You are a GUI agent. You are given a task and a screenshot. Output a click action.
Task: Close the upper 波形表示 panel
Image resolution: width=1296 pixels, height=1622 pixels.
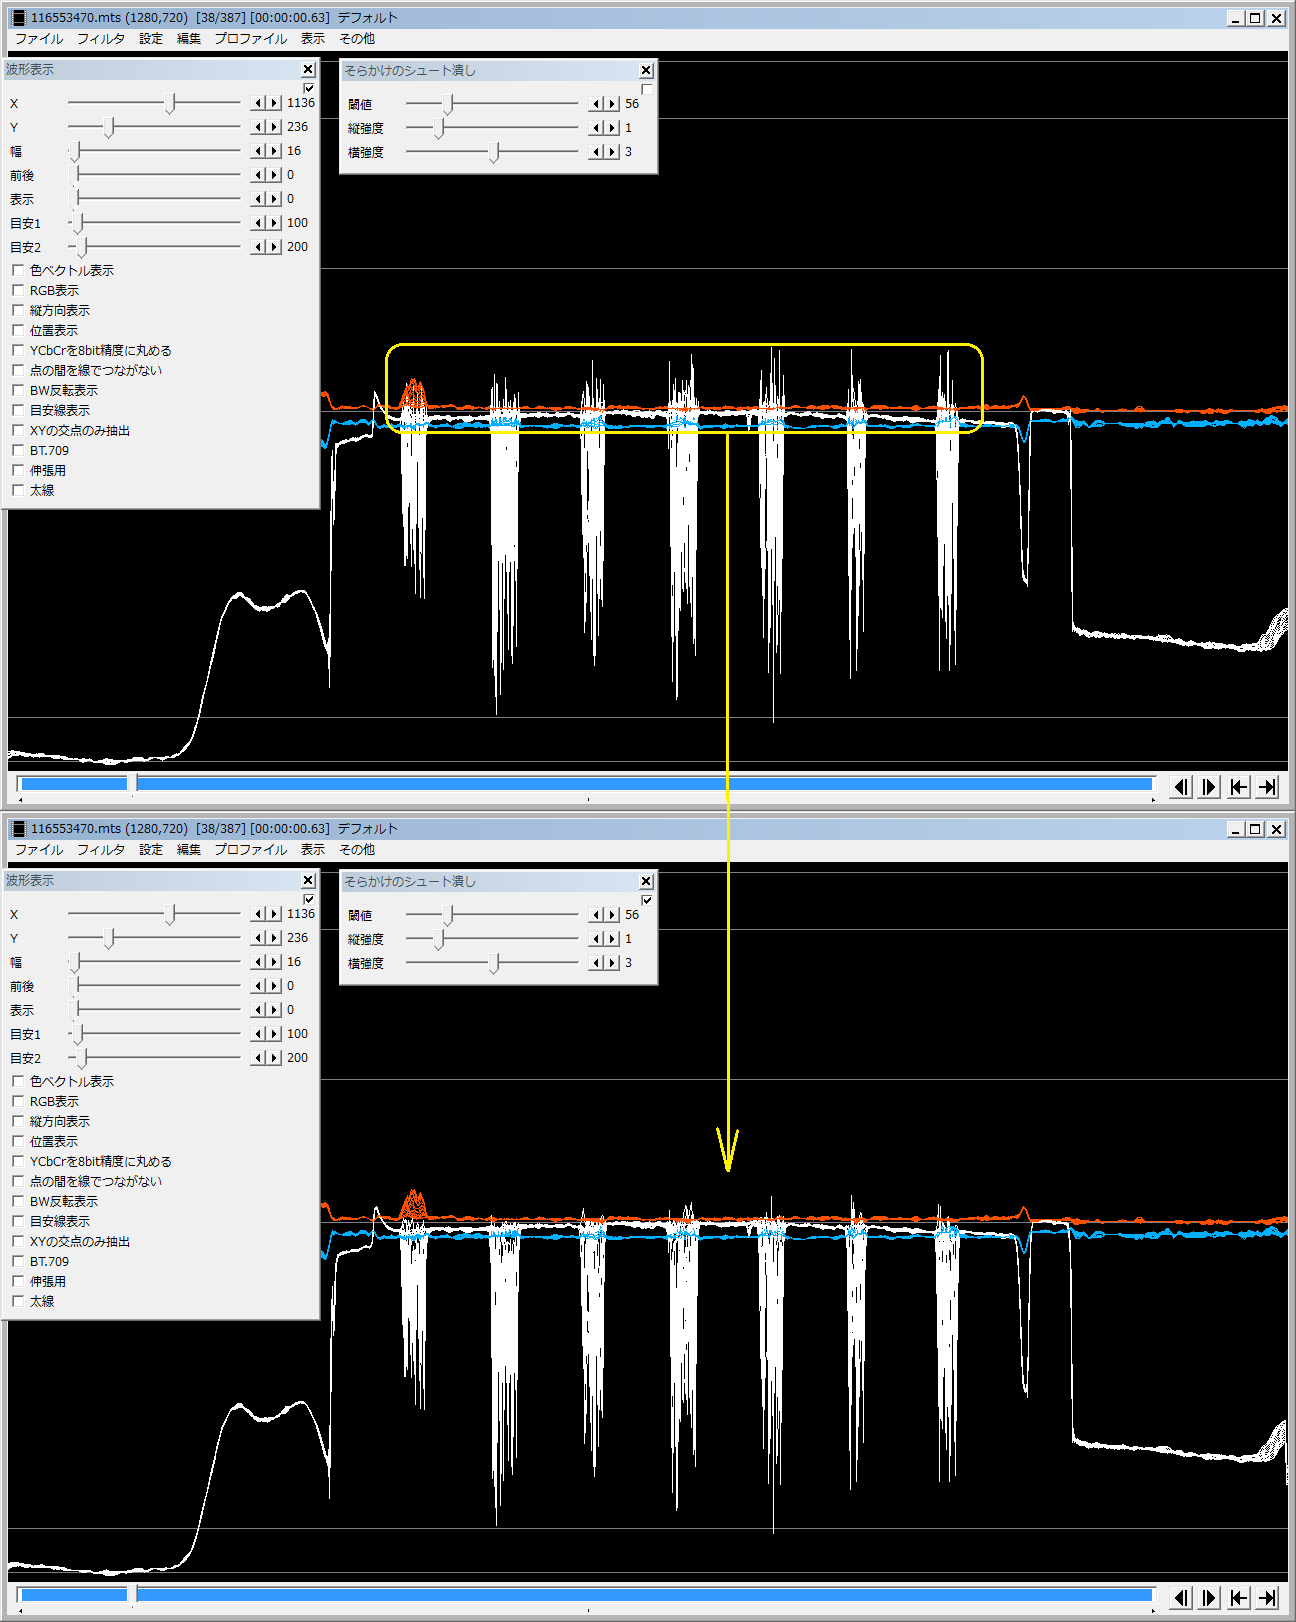[x=308, y=69]
